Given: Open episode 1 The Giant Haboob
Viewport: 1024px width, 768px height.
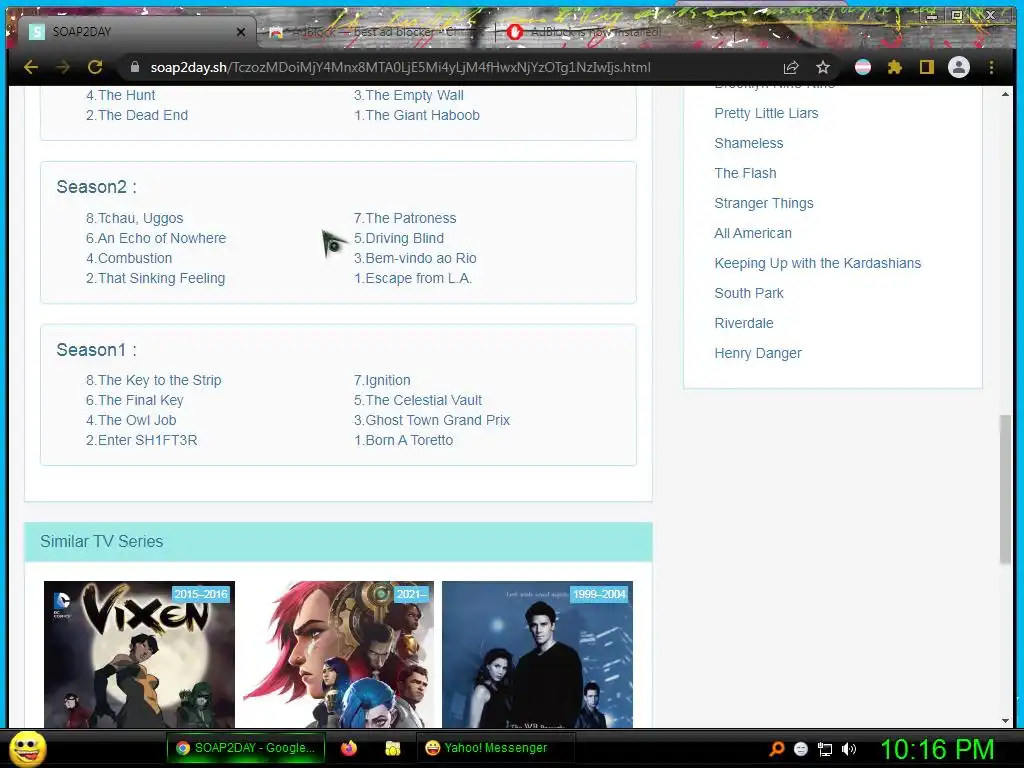Looking at the screenshot, I should tap(417, 116).
